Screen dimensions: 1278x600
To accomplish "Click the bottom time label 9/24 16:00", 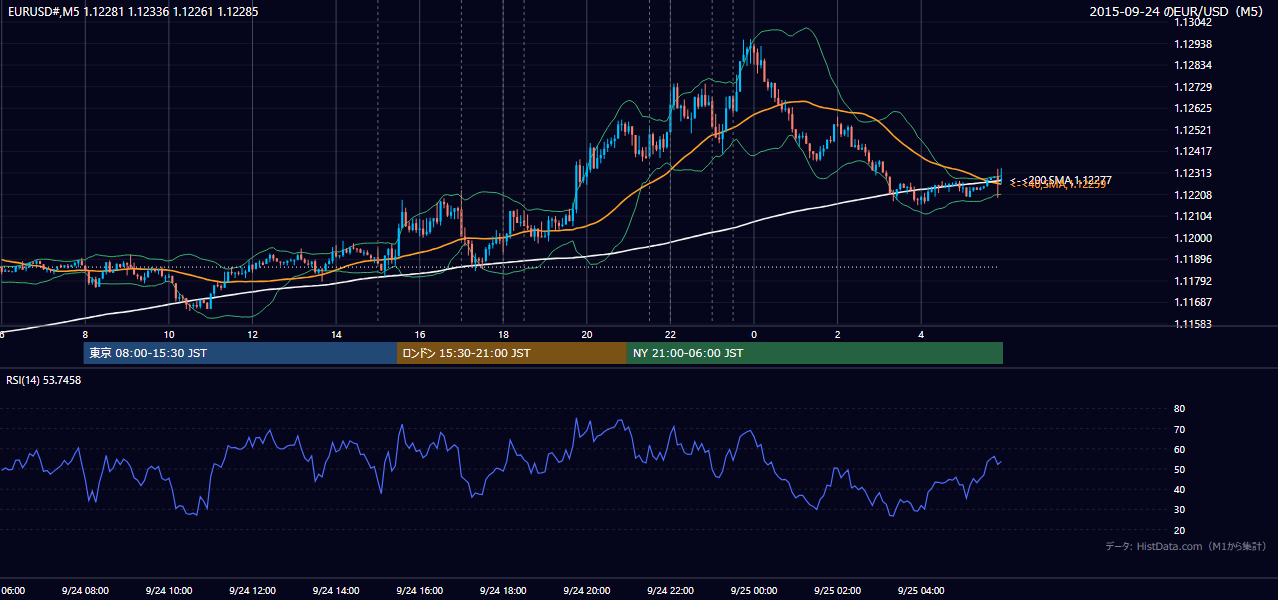I will pyautogui.click(x=419, y=590).
